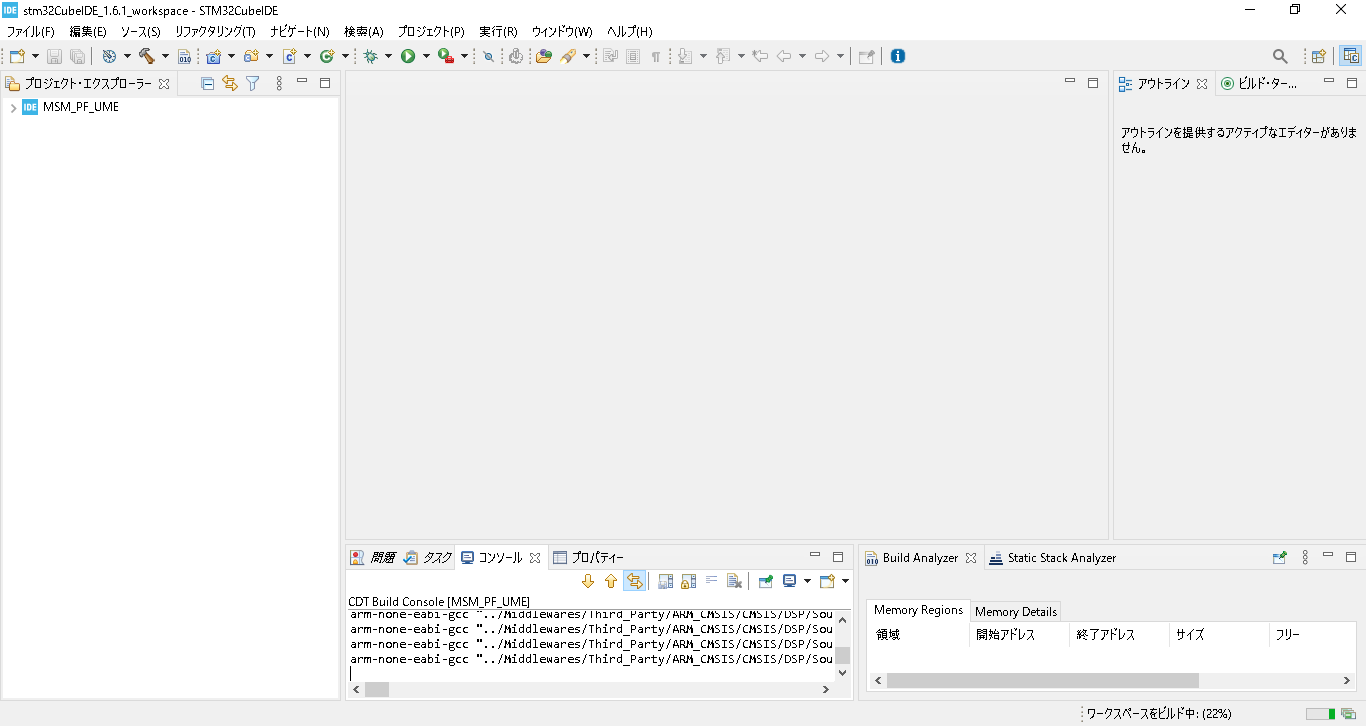Open Project Explorer view menu dots

tap(279, 83)
